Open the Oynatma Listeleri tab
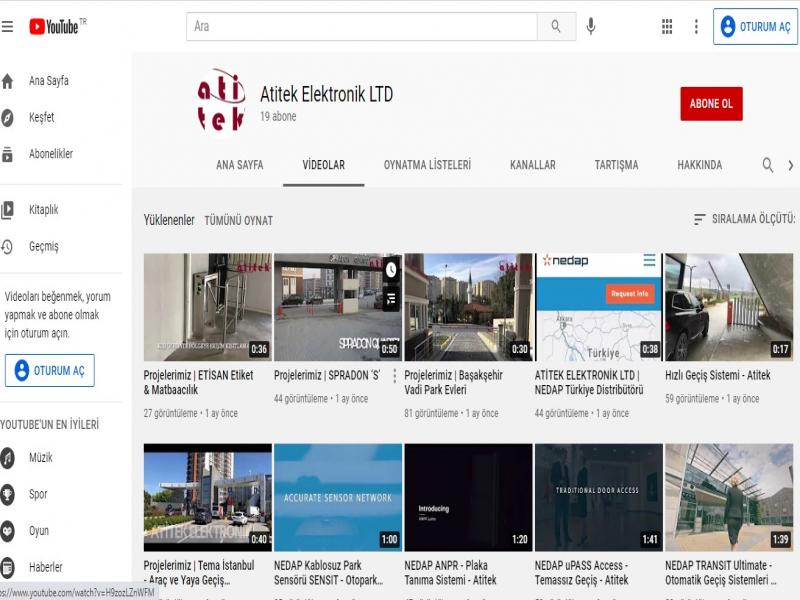Screen dimensions: 800x600 [x=427, y=165]
